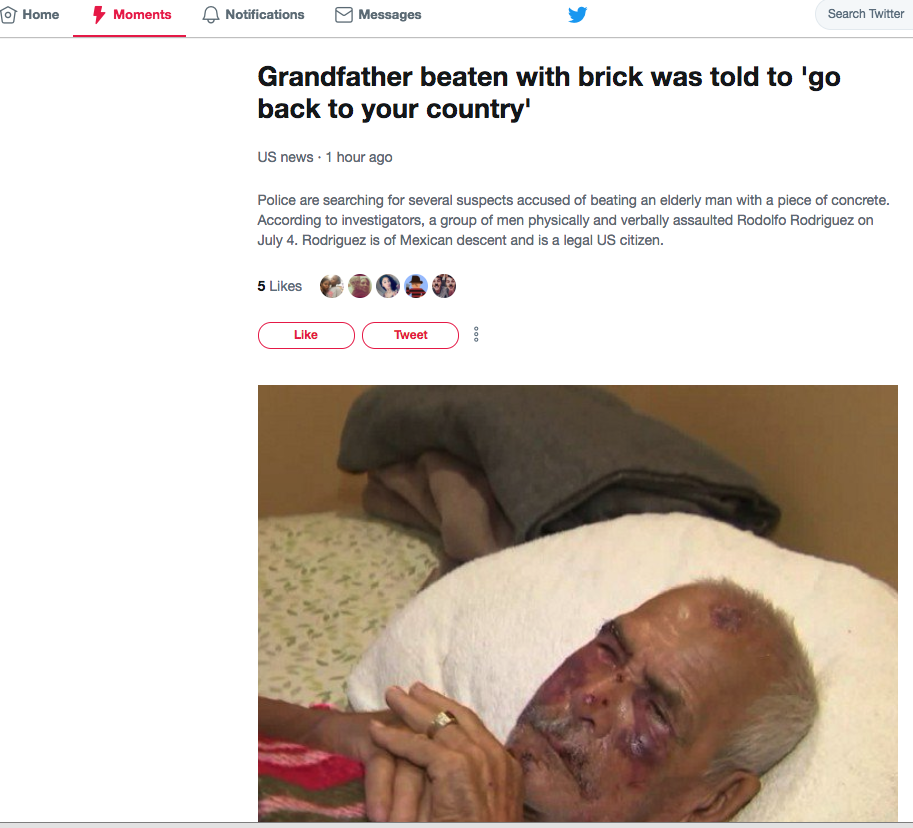The height and width of the screenshot is (828, 913).
Task: Focus the Search Twitter field
Action: tap(865, 15)
